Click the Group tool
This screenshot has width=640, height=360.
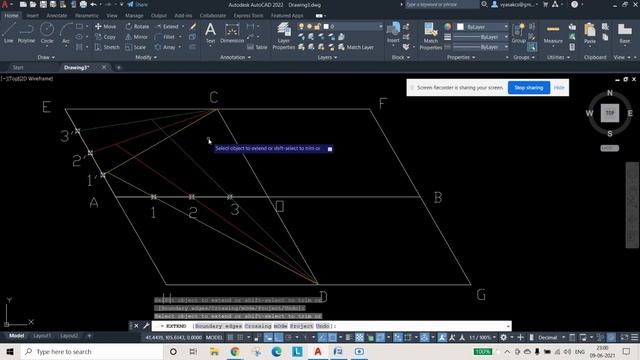coord(518,33)
